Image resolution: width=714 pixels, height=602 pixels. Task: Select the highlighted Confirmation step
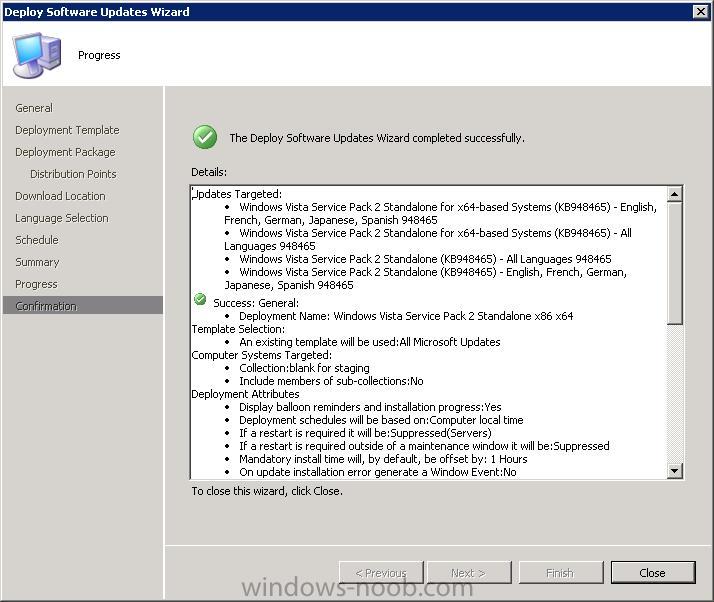[x=83, y=306]
